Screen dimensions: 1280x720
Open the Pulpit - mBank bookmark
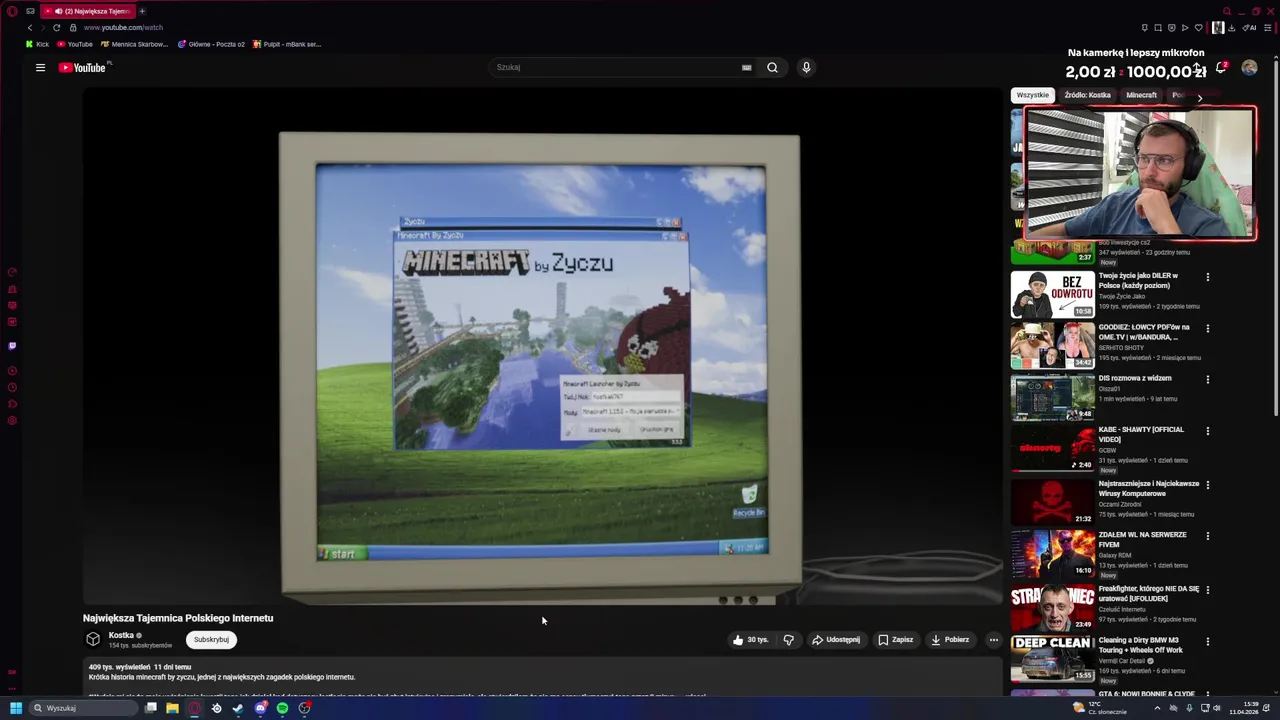click(x=287, y=44)
